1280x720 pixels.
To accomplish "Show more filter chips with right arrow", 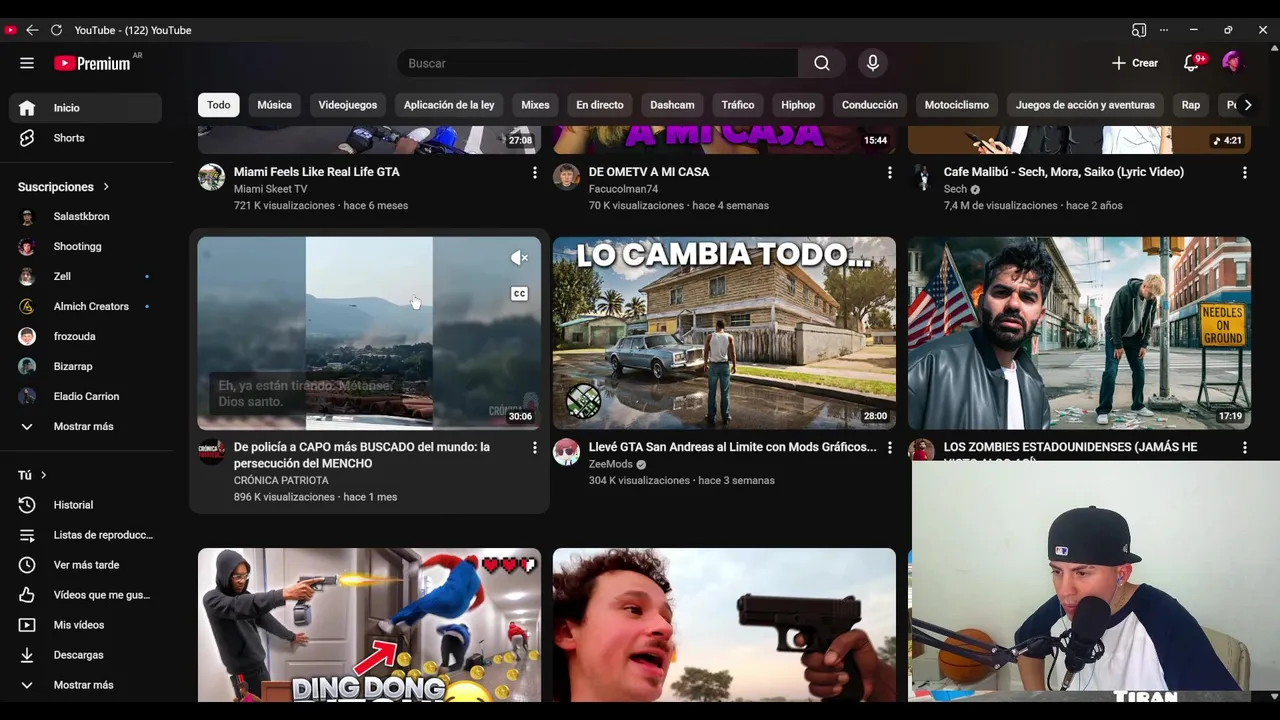I will tap(1246, 105).
